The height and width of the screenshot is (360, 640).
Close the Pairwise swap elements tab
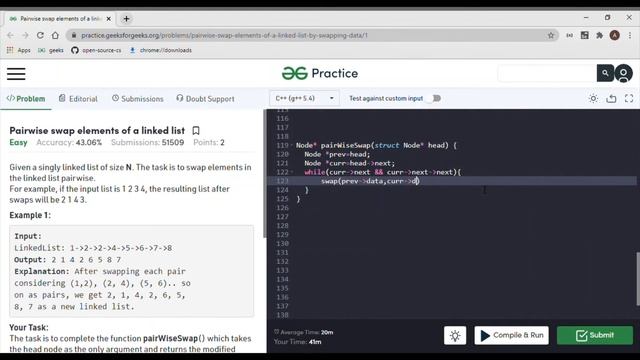pyautogui.click(x=109, y=19)
